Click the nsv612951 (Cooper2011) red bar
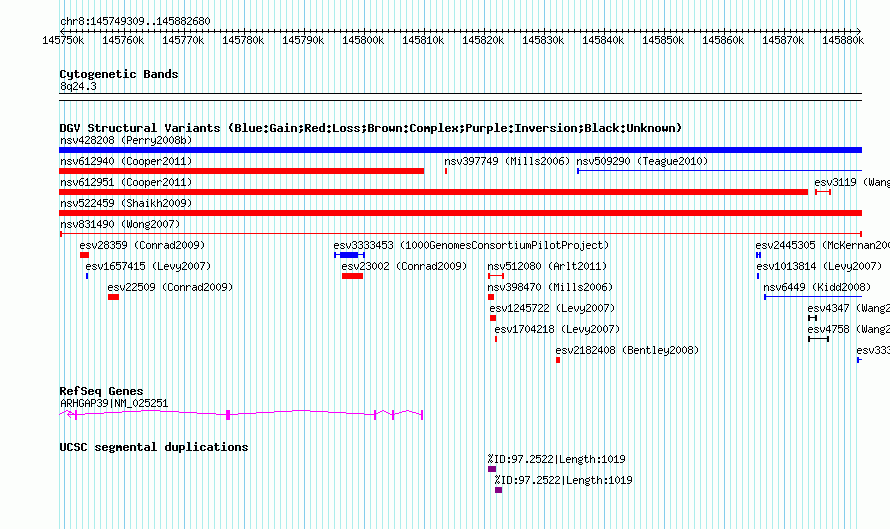 coord(433,192)
